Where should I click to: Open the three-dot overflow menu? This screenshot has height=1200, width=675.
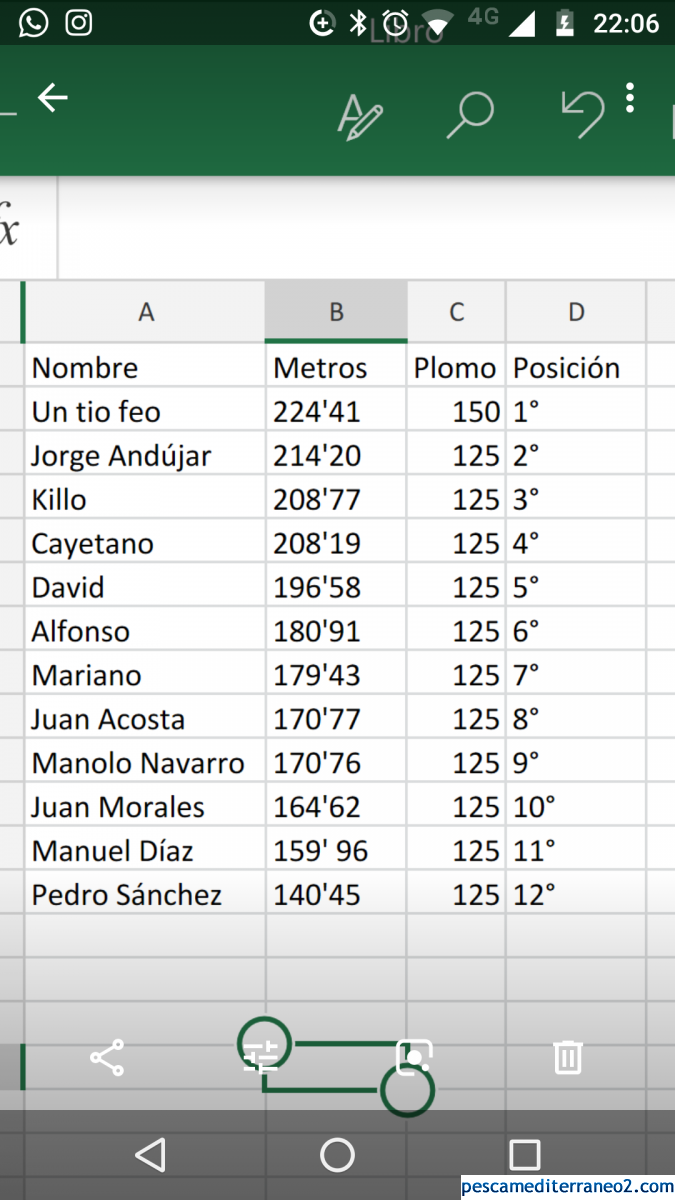click(x=630, y=98)
